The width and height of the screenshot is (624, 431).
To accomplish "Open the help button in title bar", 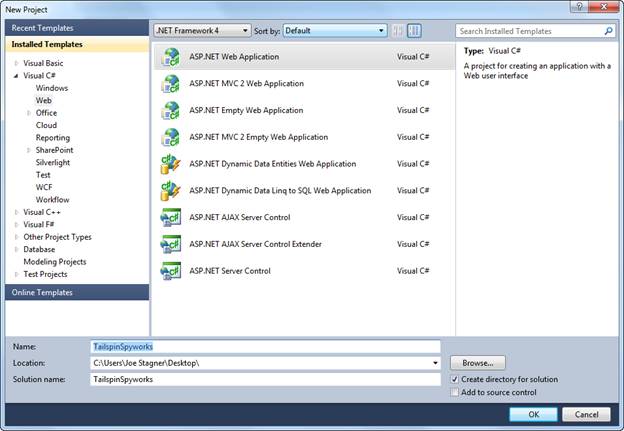I will coord(579,6).
